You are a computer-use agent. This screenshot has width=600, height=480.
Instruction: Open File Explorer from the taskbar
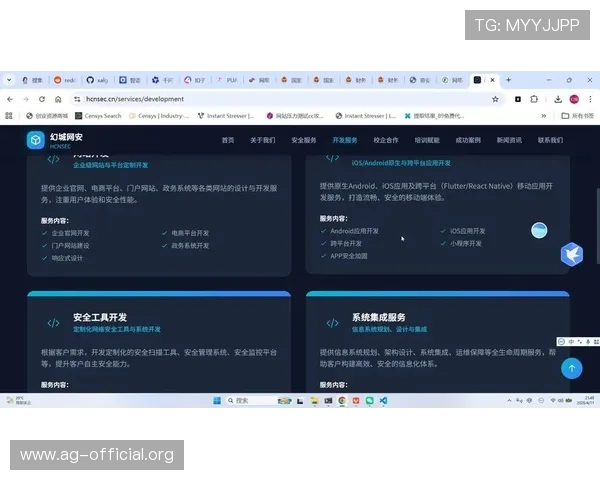pos(315,401)
